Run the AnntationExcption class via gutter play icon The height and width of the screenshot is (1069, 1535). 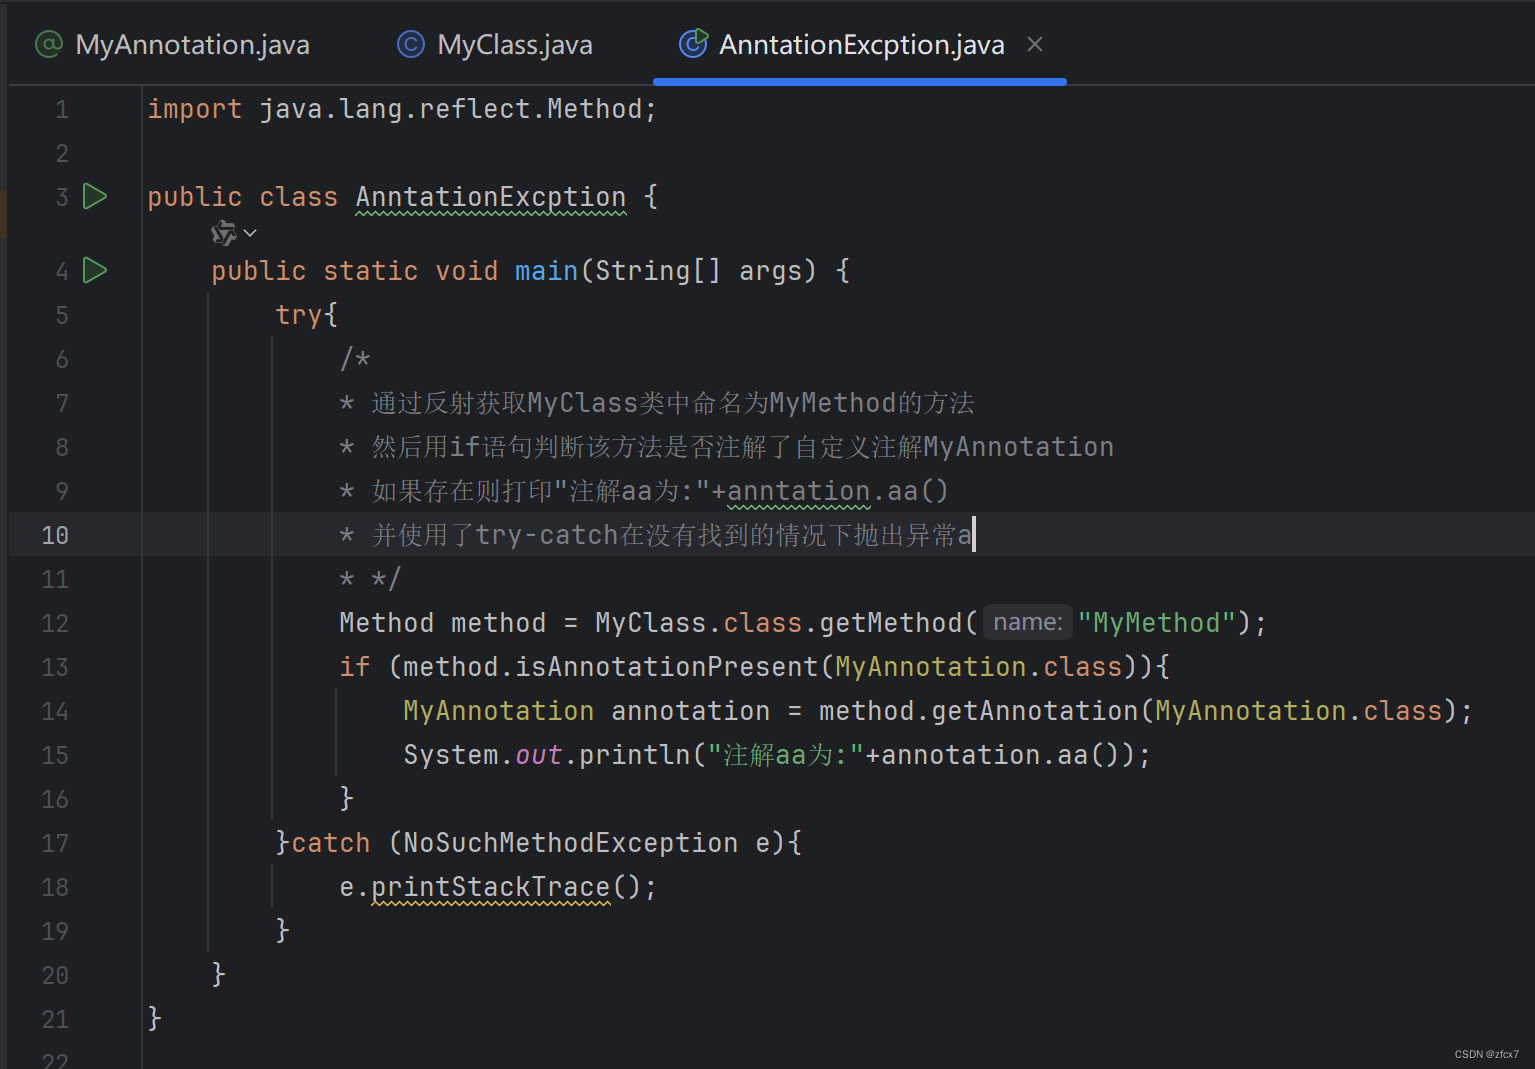(94, 196)
